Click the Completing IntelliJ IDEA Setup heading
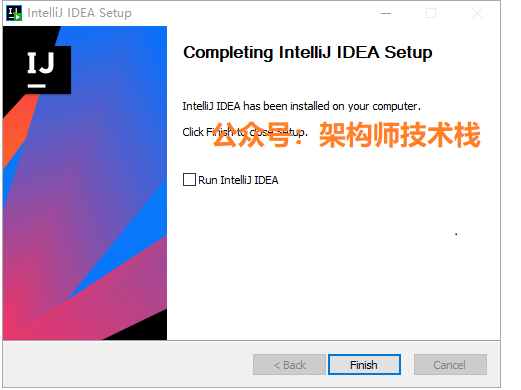Image resolution: width=521 pixels, height=390 pixels. click(x=307, y=52)
